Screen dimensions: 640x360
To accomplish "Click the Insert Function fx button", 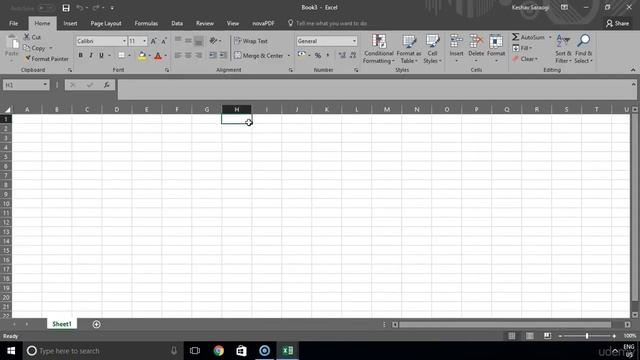I will (107, 85).
